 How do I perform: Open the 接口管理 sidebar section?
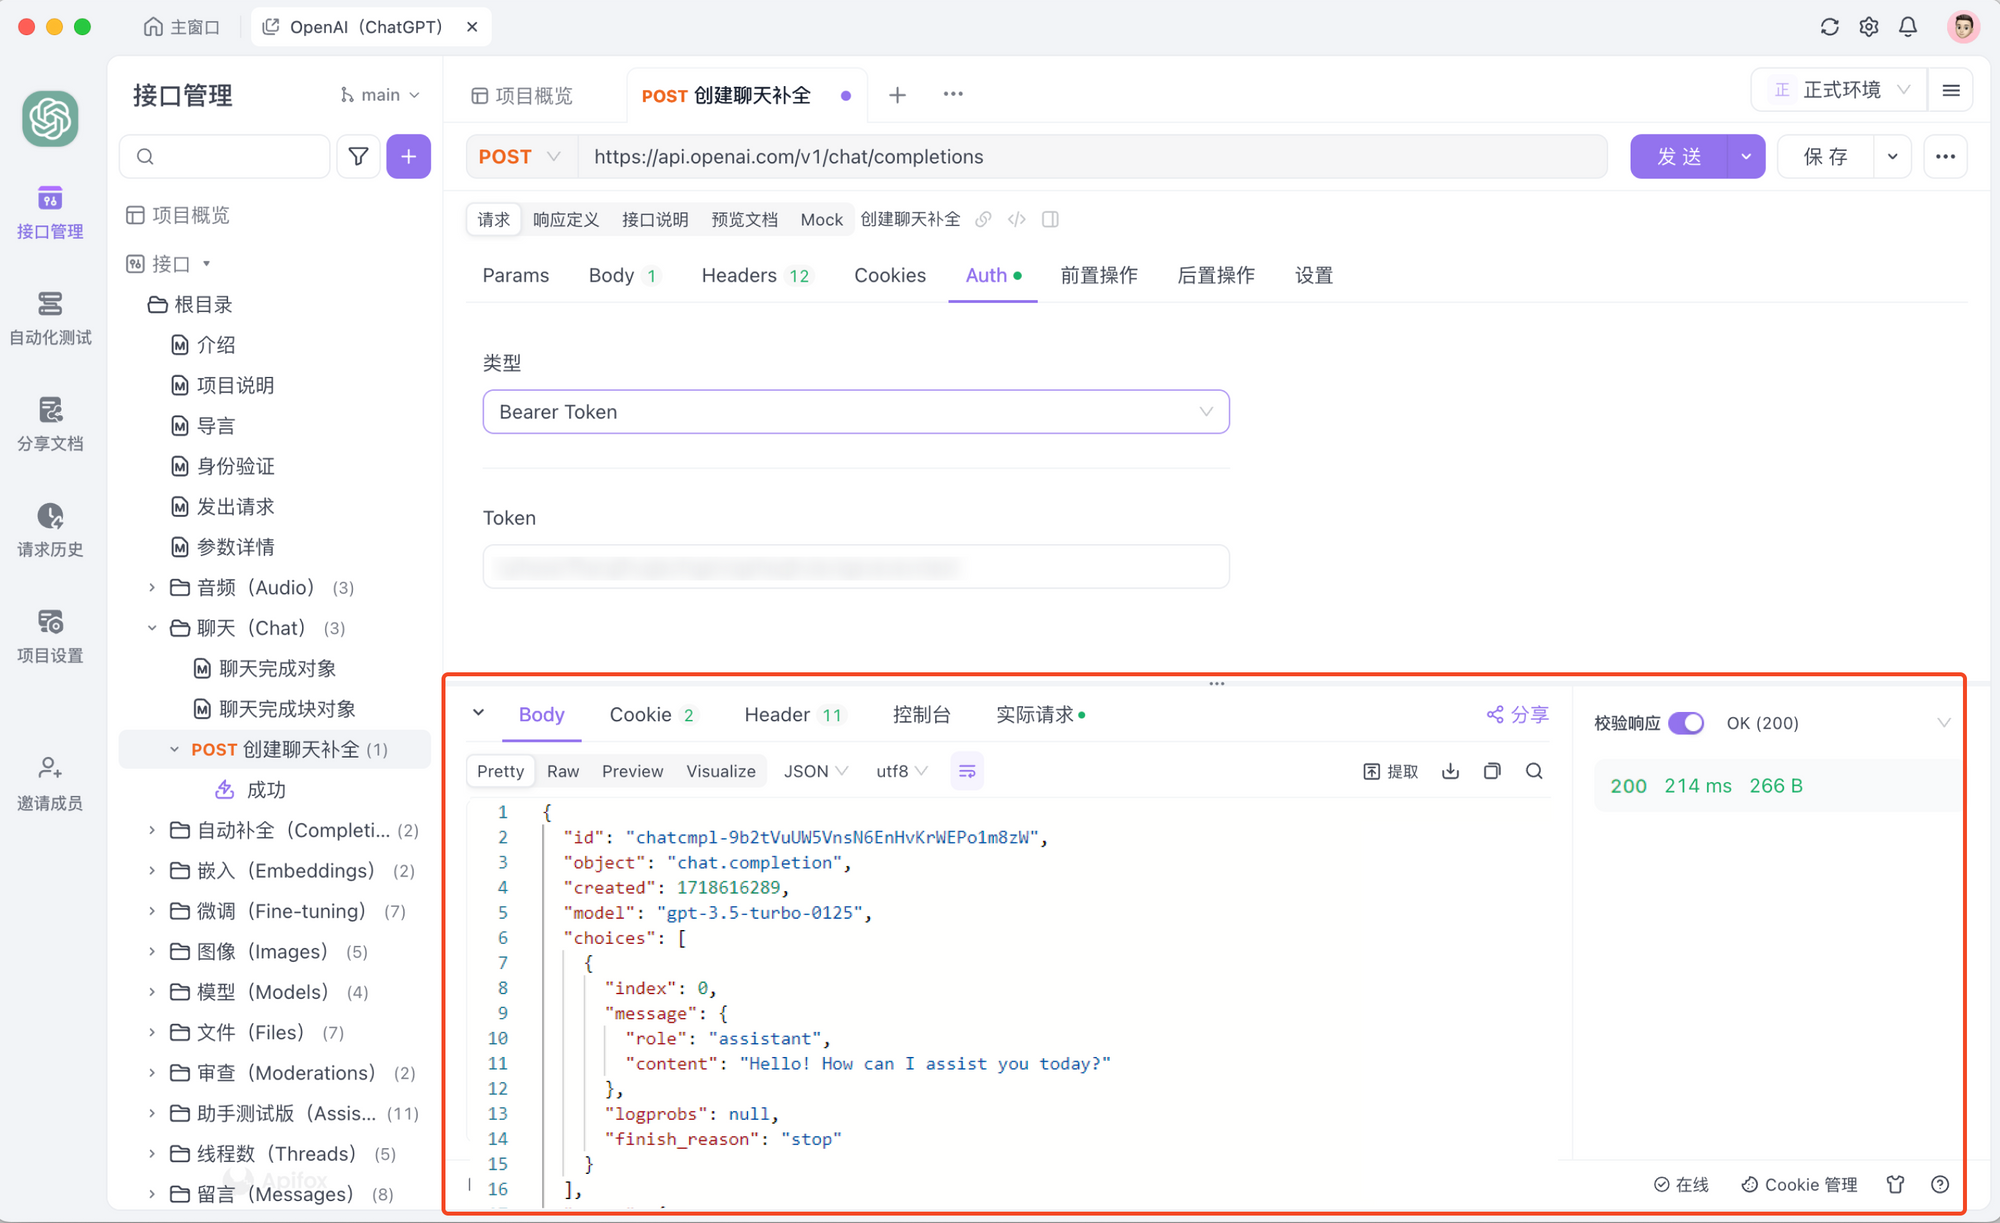50,212
